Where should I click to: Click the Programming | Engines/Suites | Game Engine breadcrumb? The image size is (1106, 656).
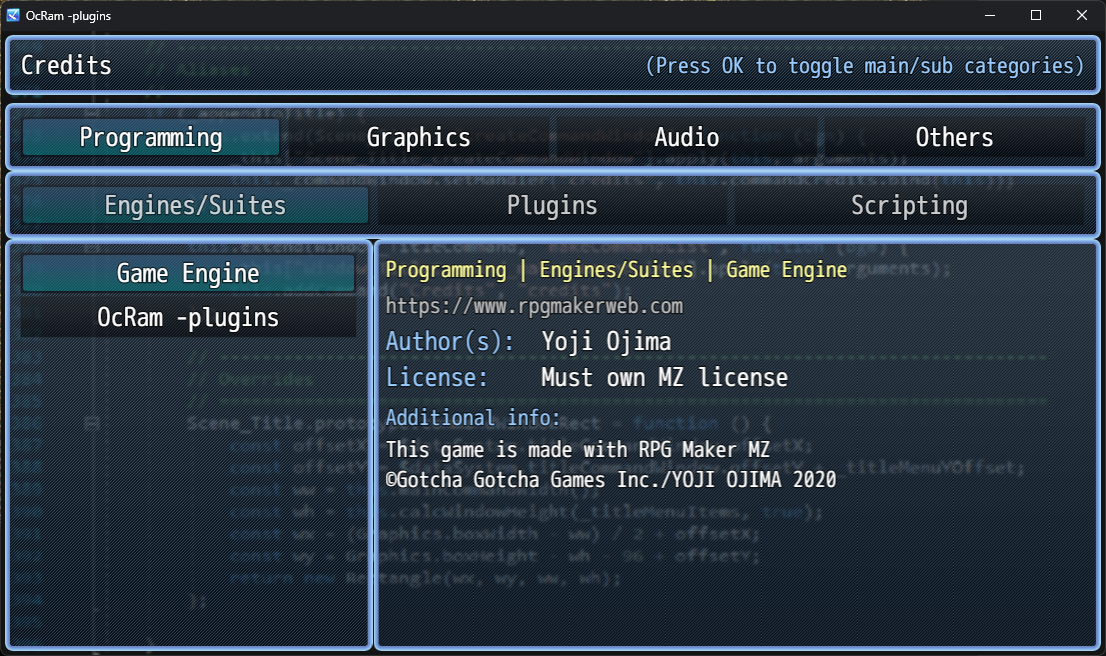(616, 270)
